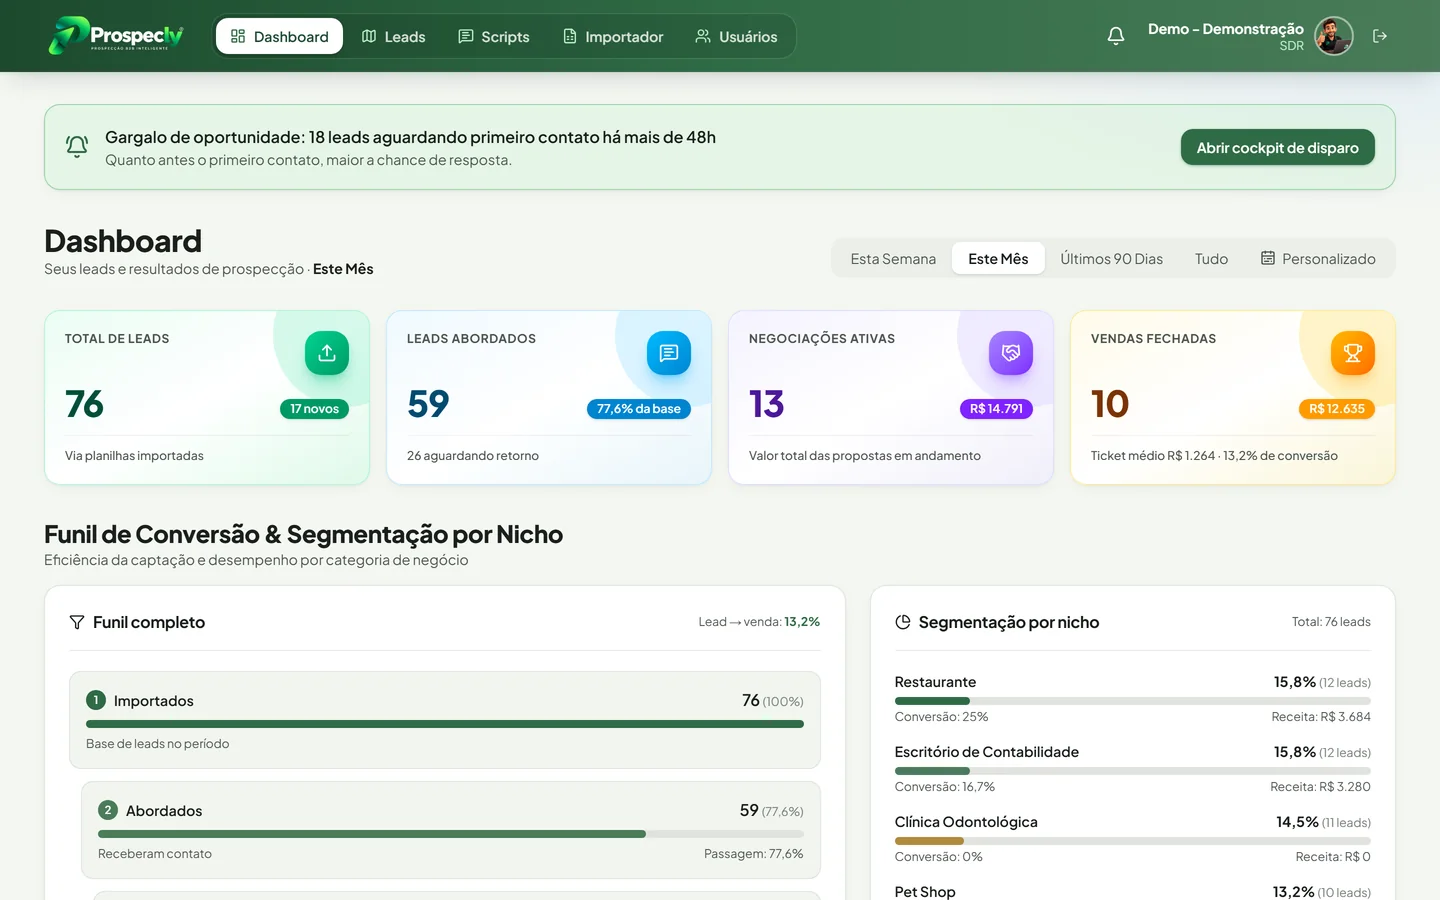Click the R$ 12.635 badge
This screenshot has height=900, width=1440.
point(1337,408)
